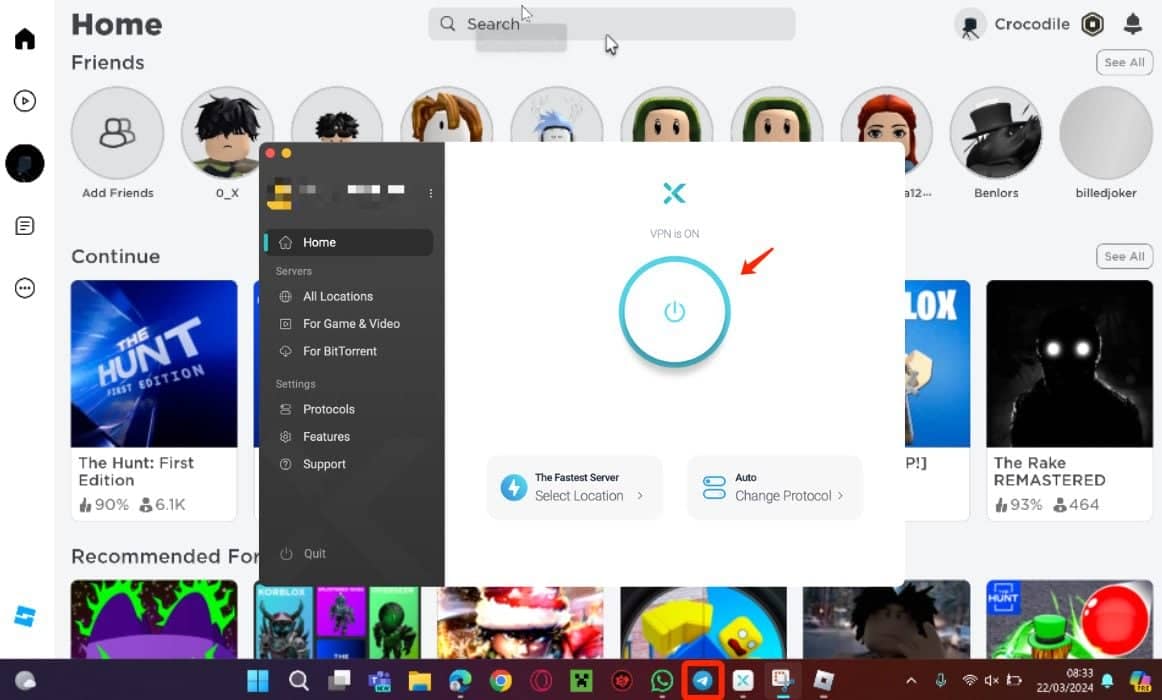Click the Robux icon near the username
The image size is (1162, 700).
tap(1092, 23)
